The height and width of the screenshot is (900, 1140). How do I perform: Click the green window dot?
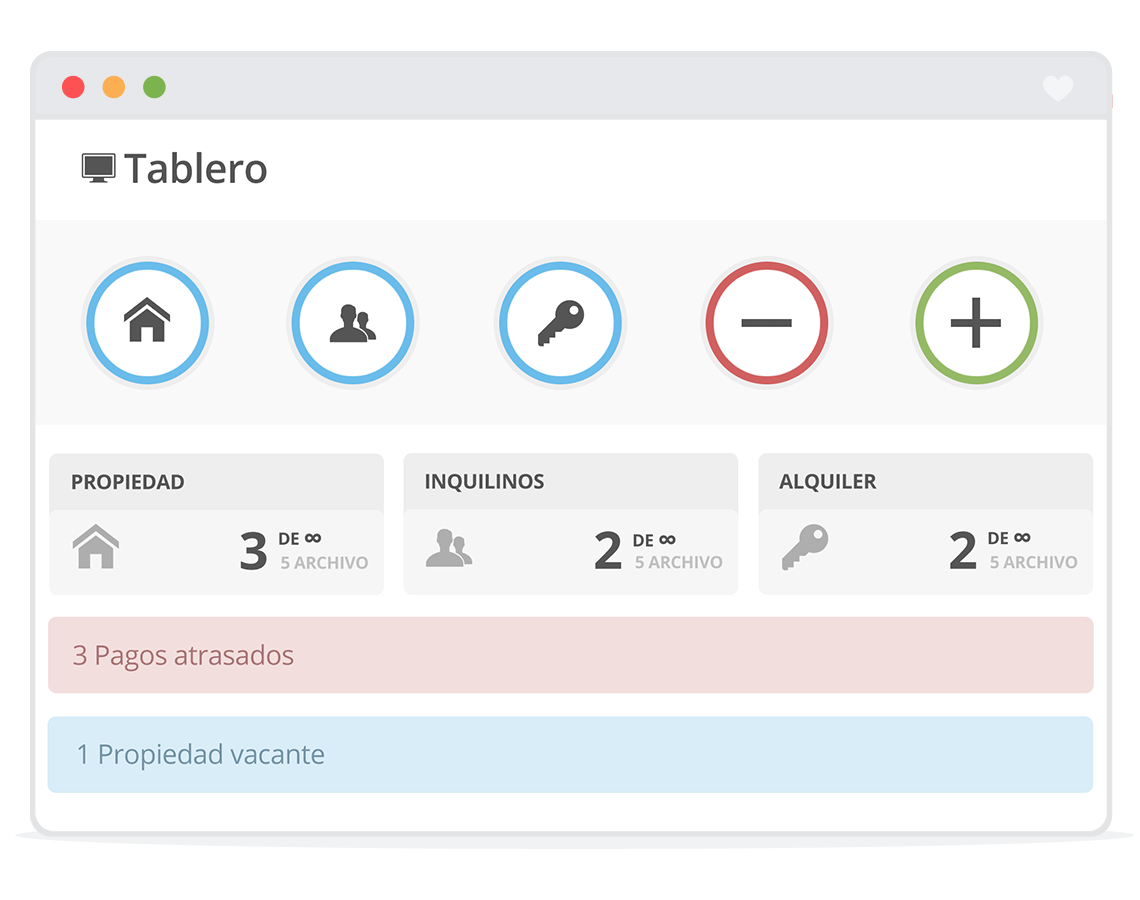(154, 87)
